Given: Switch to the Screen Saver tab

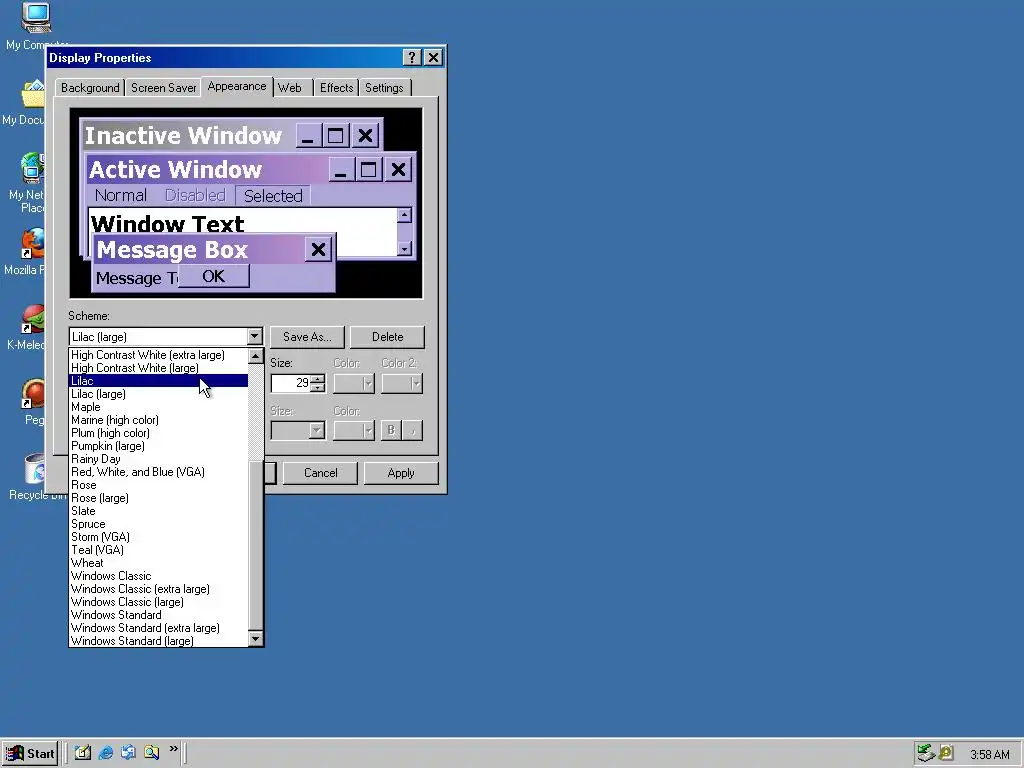Looking at the screenshot, I should point(163,88).
